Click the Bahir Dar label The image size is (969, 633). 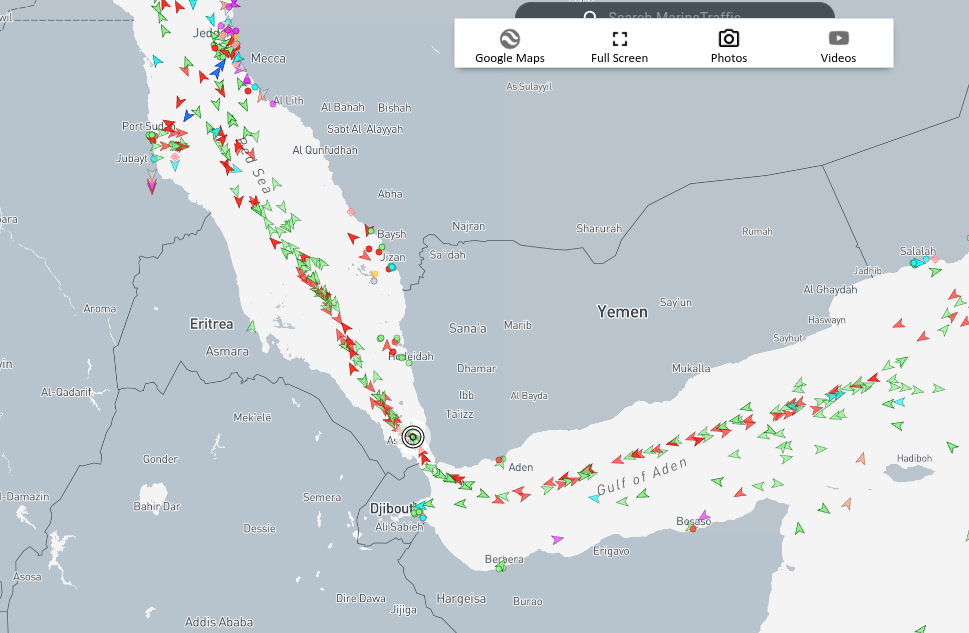pyautogui.click(x=157, y=506)
